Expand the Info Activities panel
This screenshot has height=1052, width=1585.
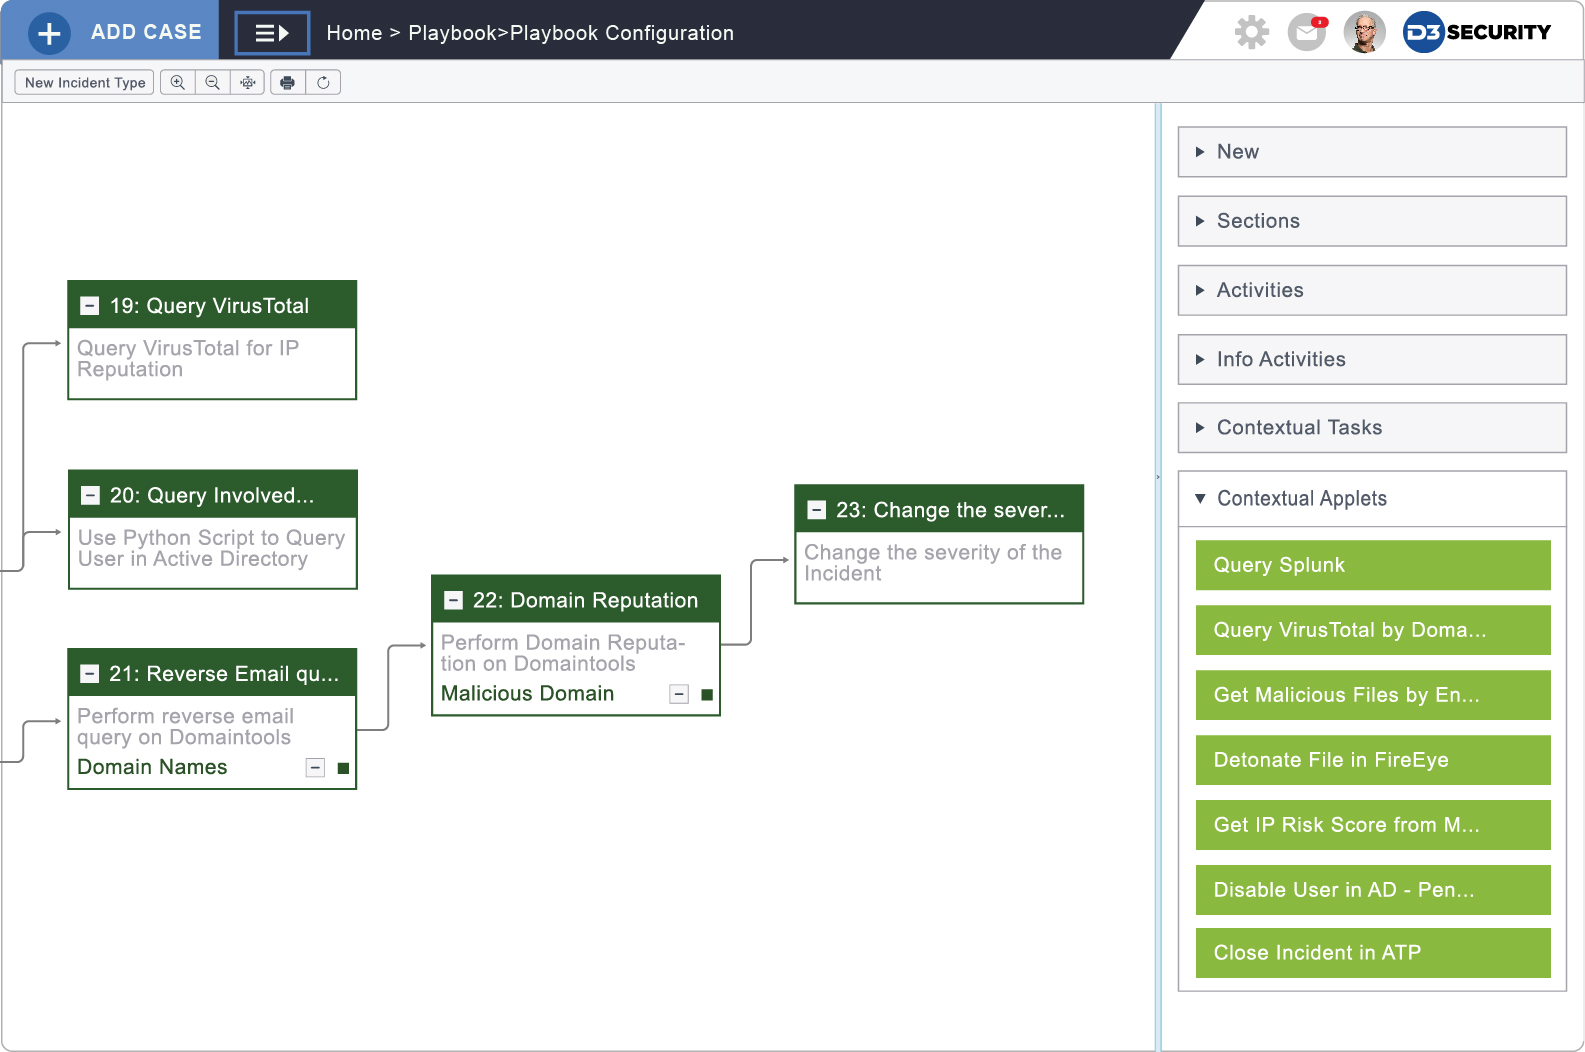click(1372, 359)
